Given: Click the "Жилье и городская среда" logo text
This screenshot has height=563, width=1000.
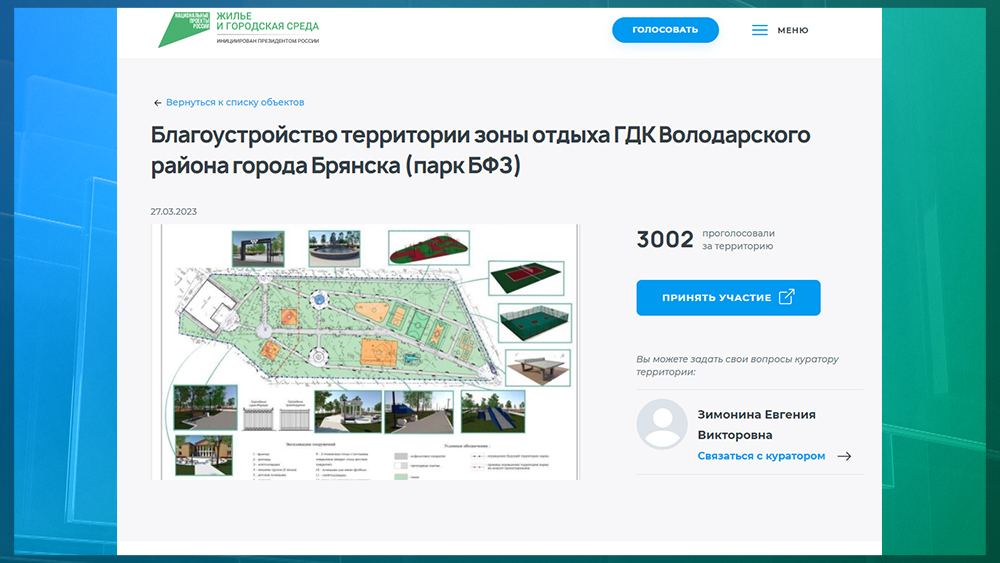Looking at the screenshot, I should pyautogui.click(x=267, y=25).
